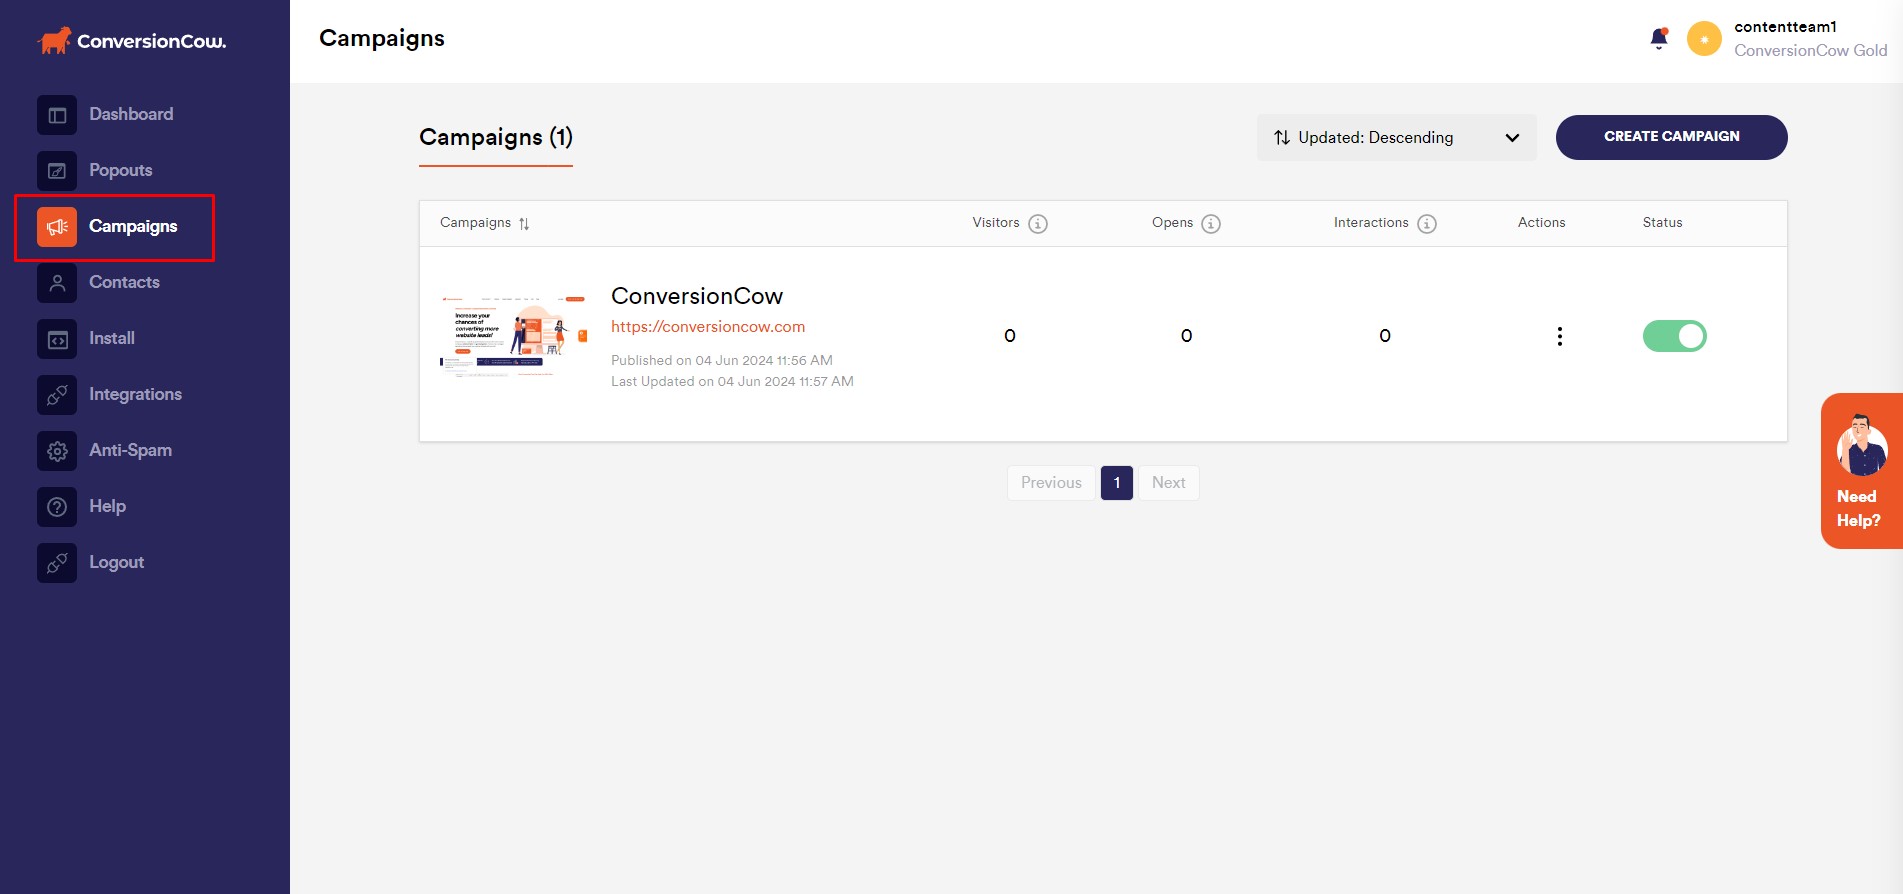Sort by Campaigns column arrows
Screen dimensions: 1903x894
click(x=524, y=224)
